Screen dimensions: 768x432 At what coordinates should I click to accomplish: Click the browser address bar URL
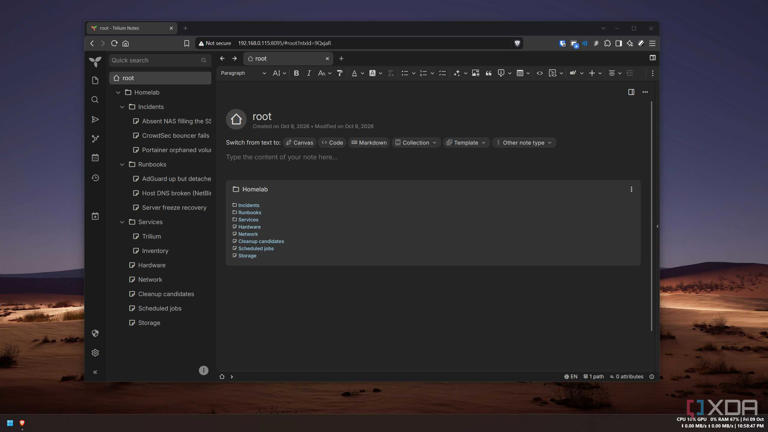click(284, 44)
